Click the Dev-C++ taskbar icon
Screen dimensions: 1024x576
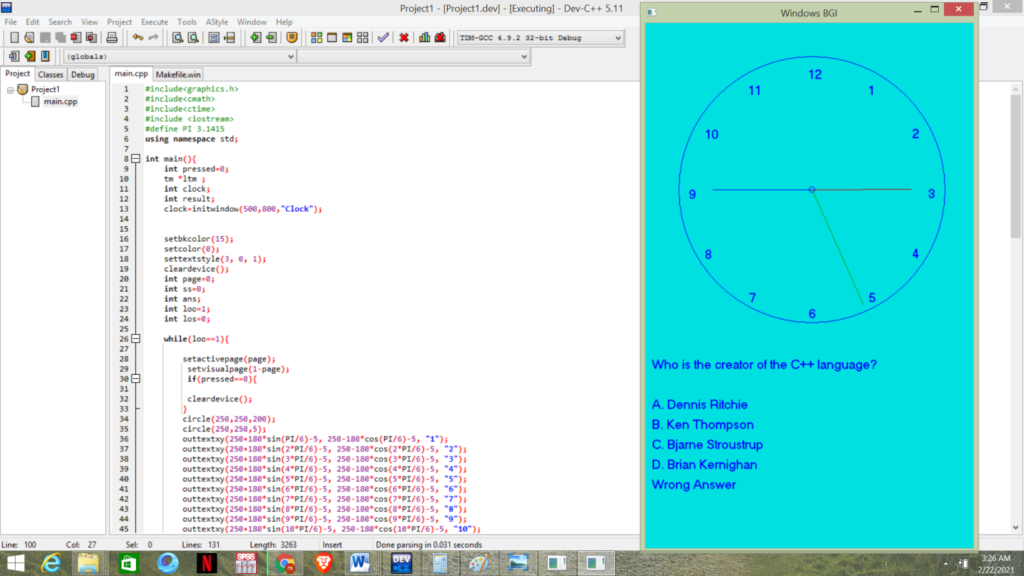click(x=401, y=563)
